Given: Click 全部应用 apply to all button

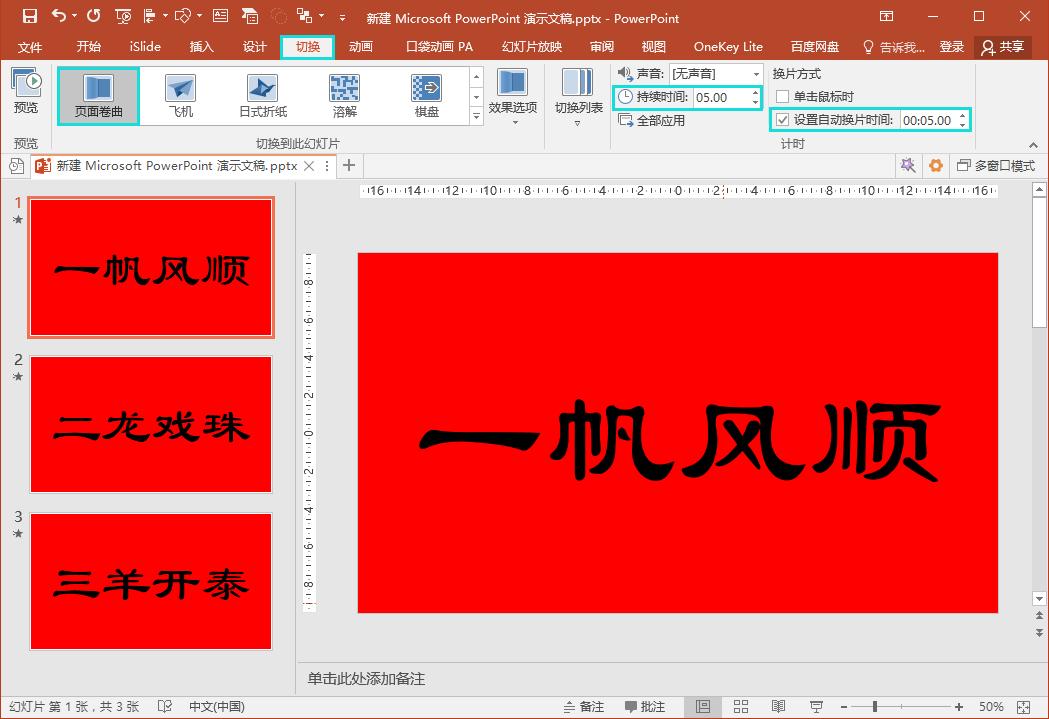Looking at the screenshot, I should 652,120.
